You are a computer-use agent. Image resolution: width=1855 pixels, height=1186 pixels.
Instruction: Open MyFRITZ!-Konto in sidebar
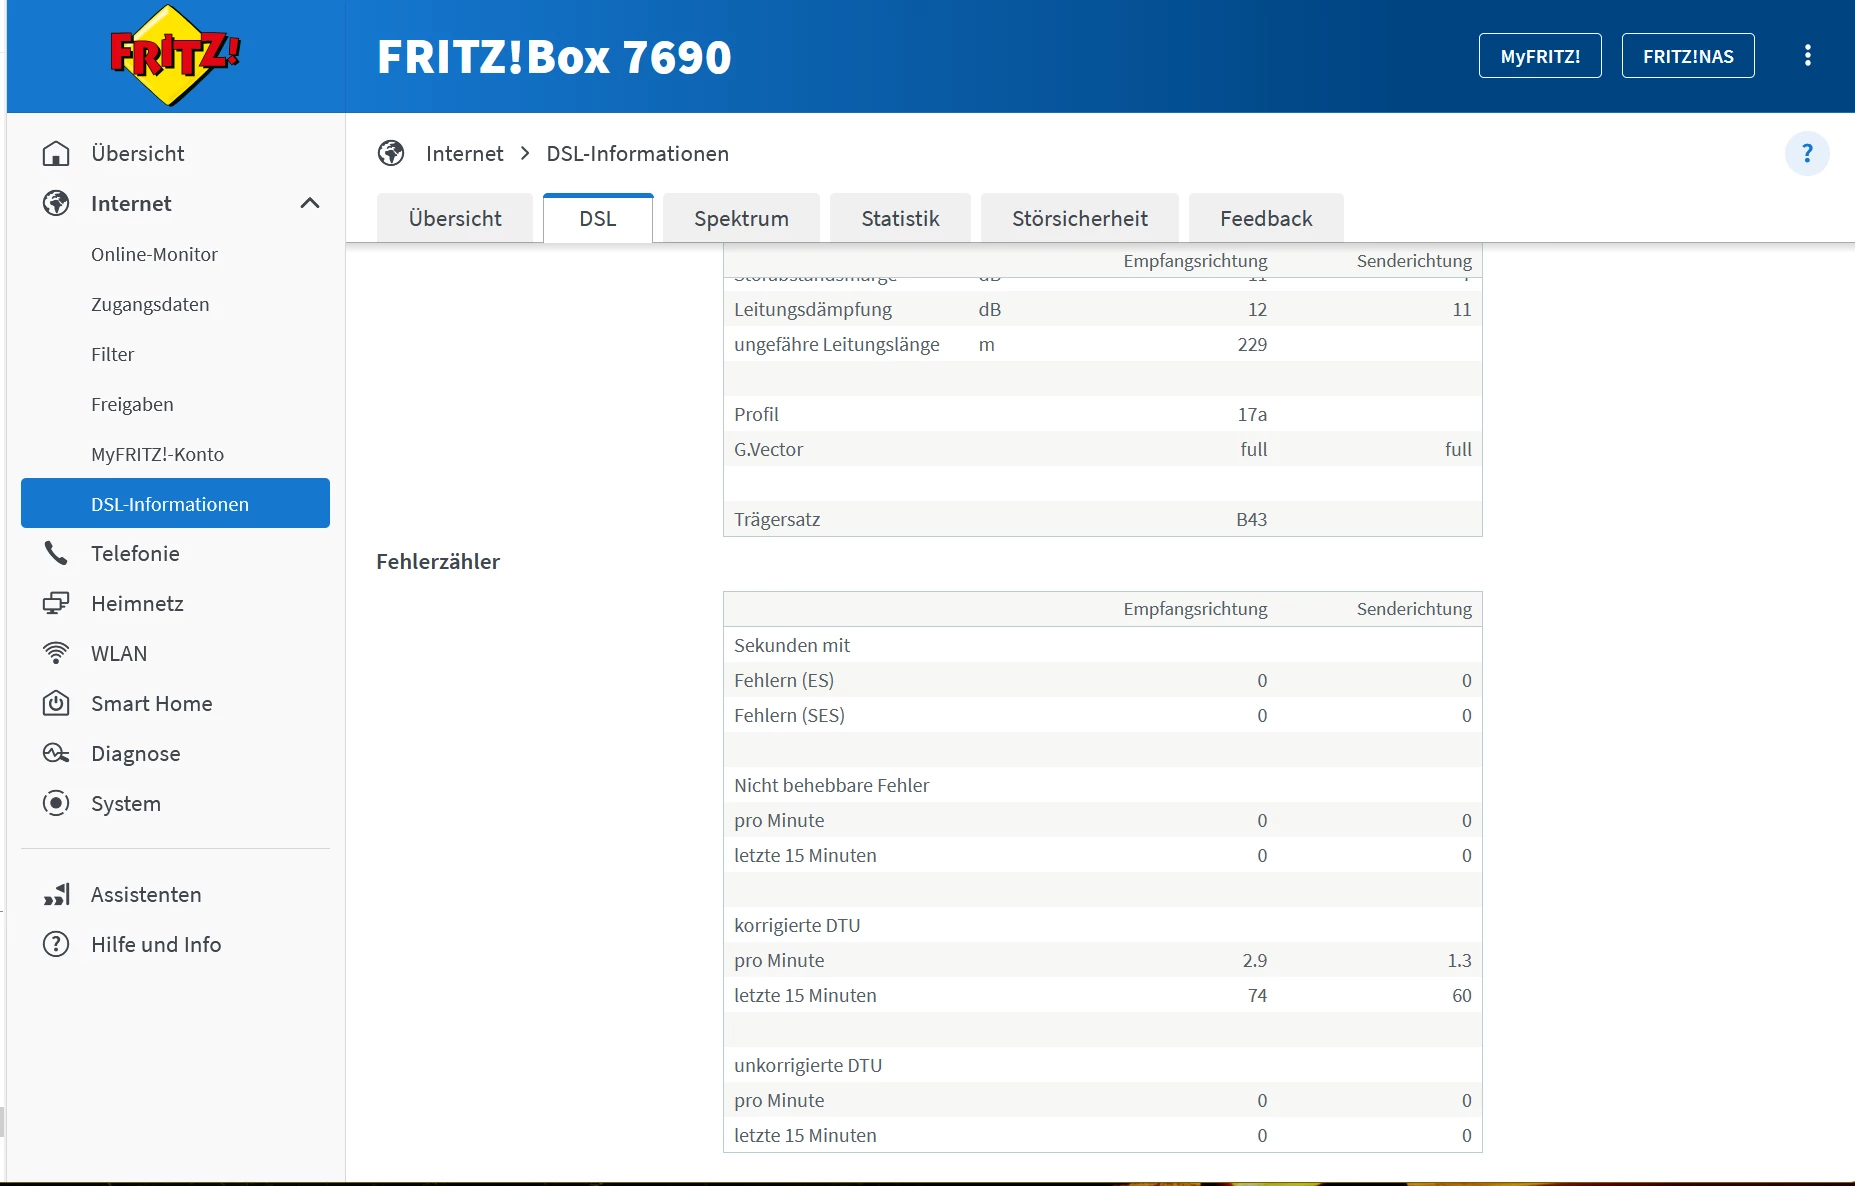[x=157, y=454]
